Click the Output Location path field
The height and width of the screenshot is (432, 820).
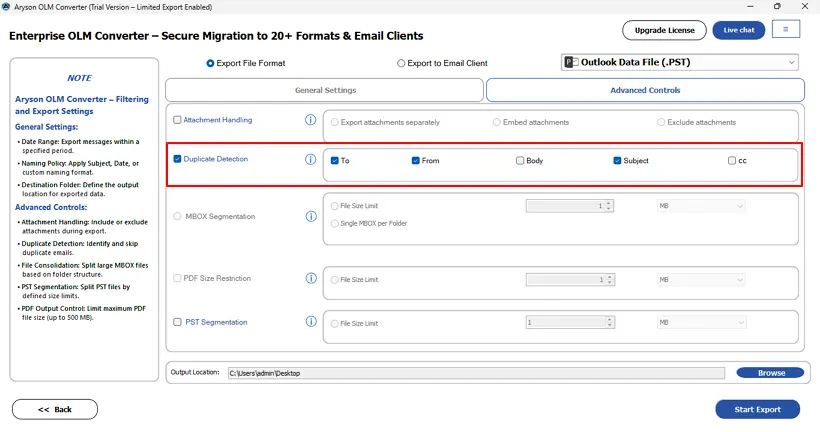coord(475,373)
